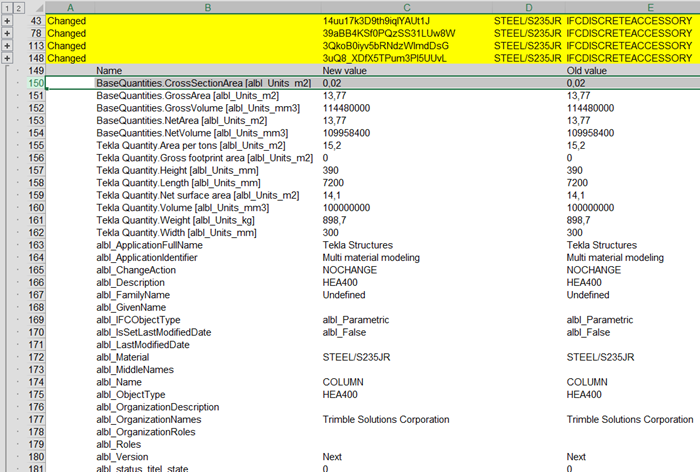Expand the group at row 113
The image size is (700, 472).
point(8,46)
